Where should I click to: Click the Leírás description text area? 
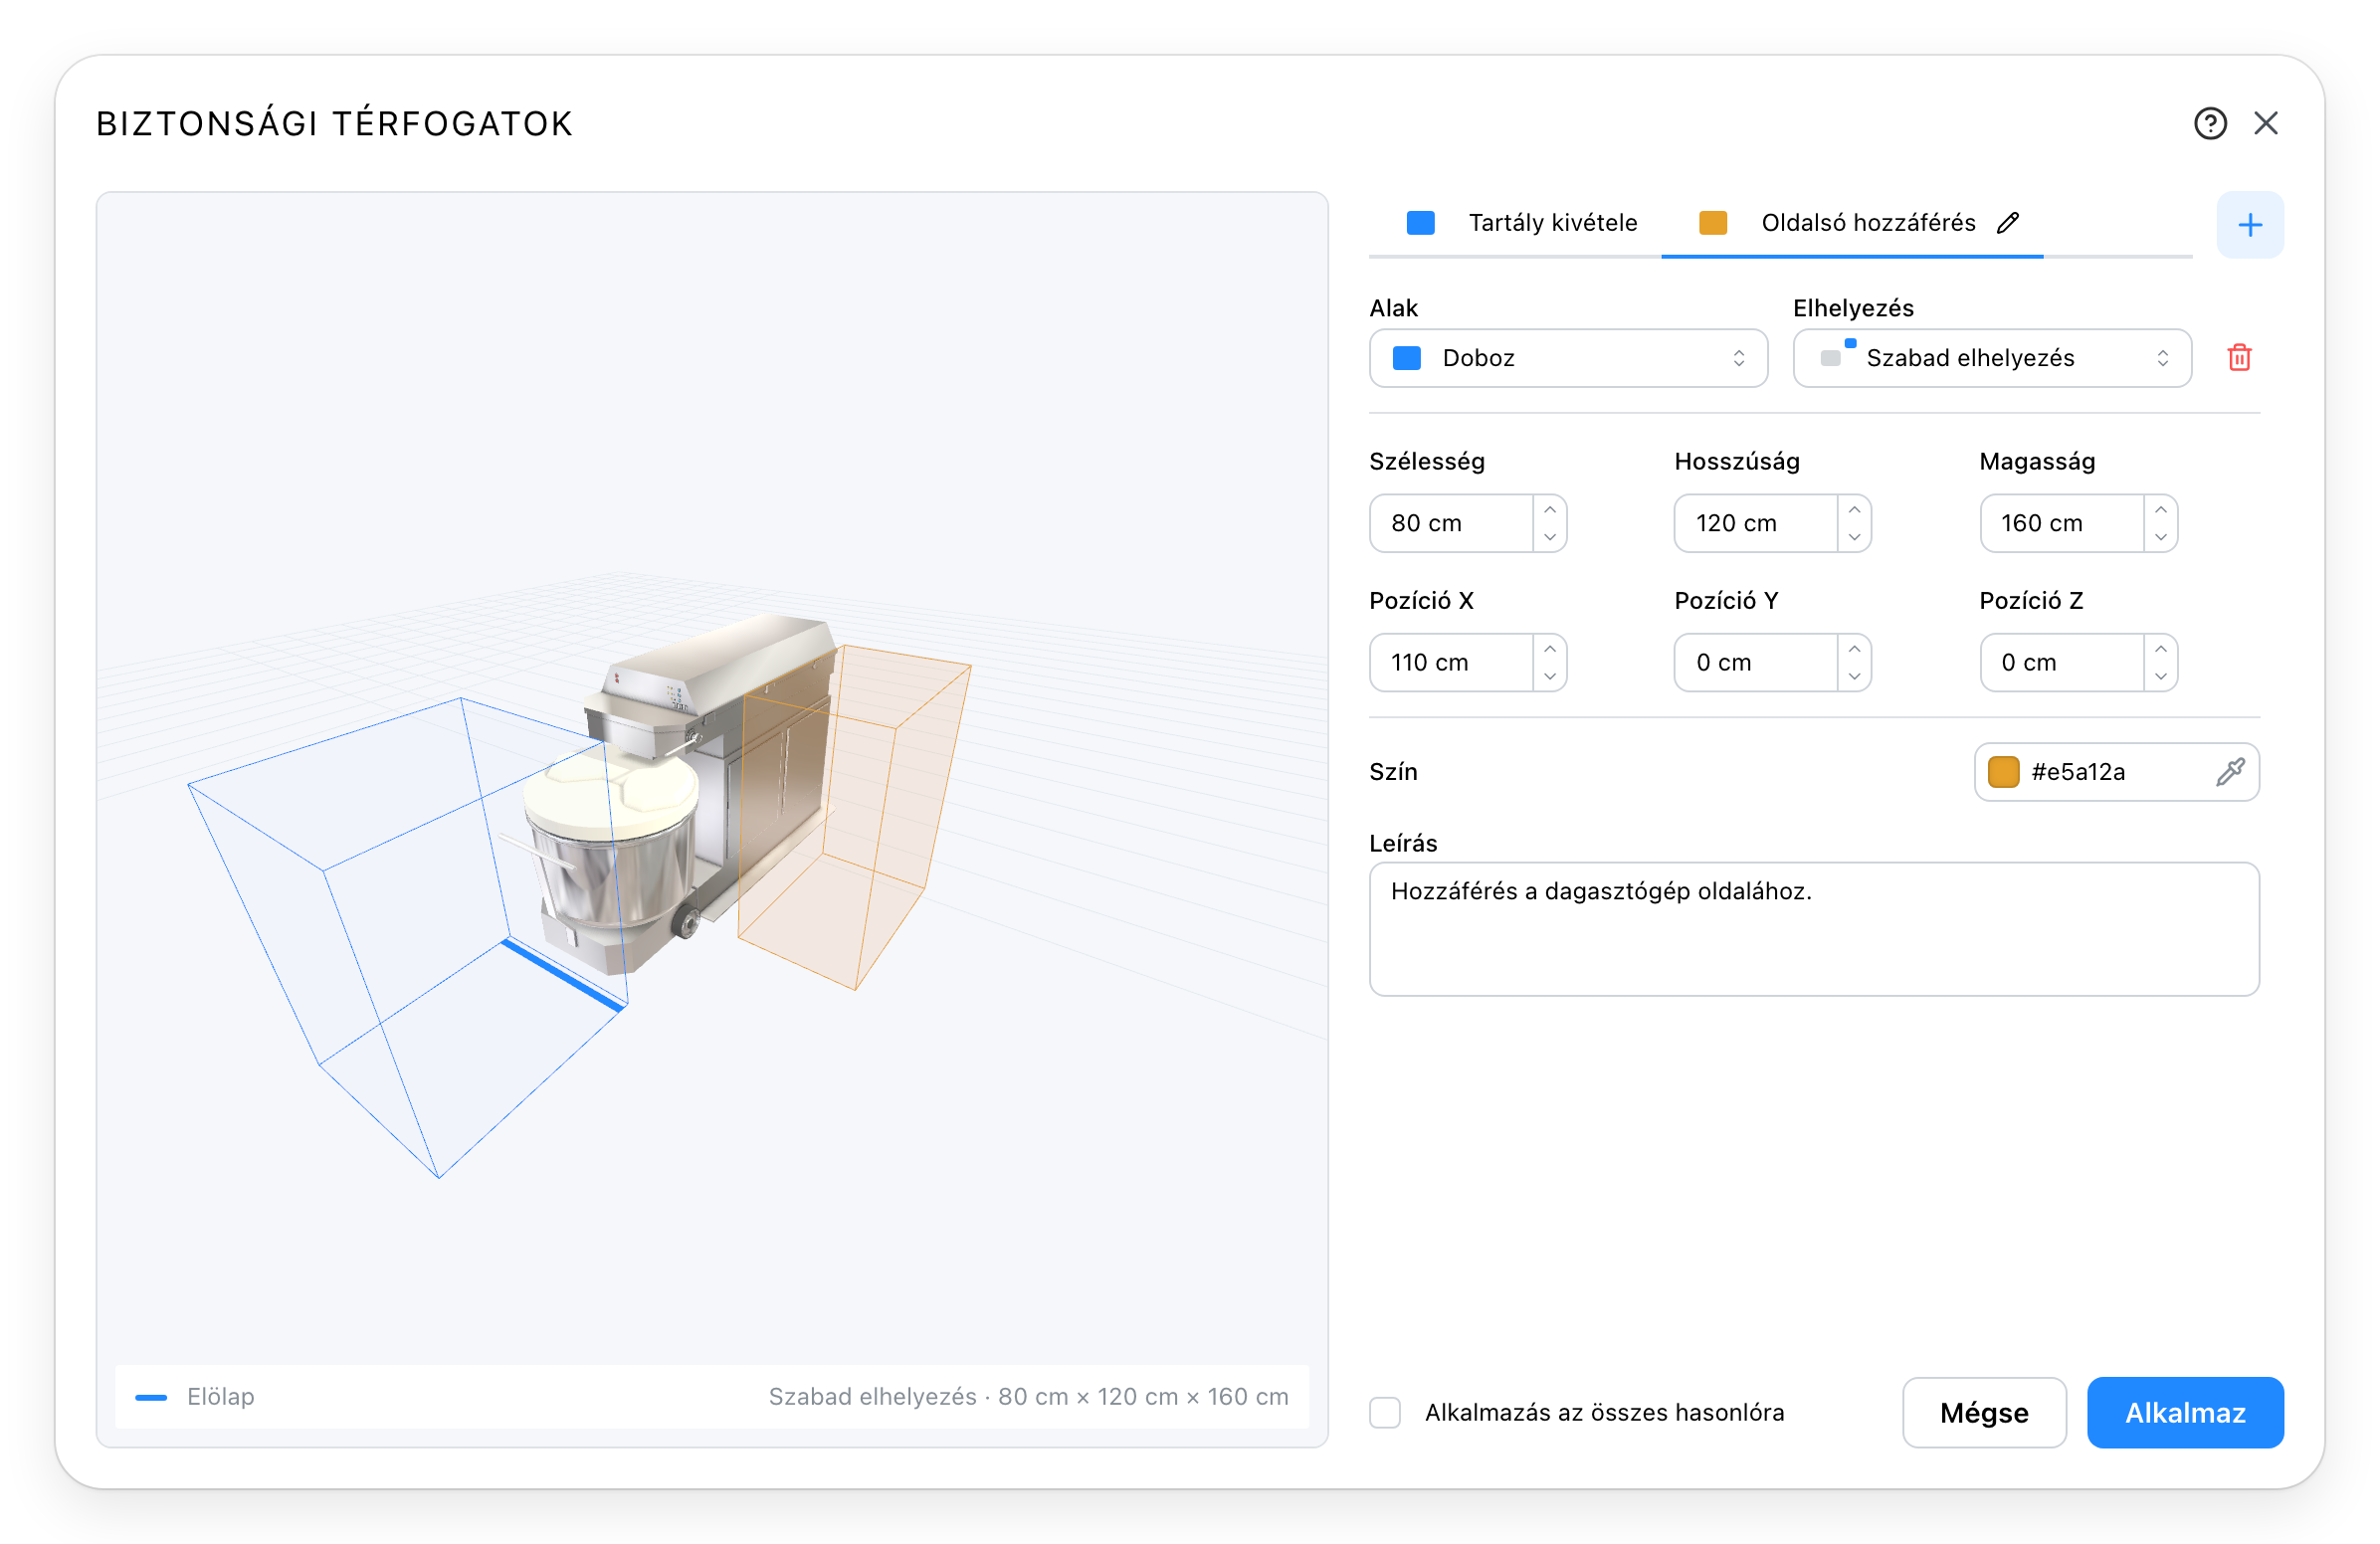pos(1814,929)
